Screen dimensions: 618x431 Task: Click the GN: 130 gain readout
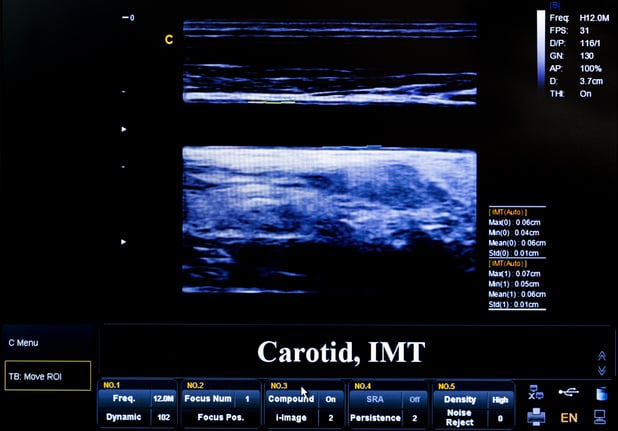pyautogui.click(x=571, y=56)
